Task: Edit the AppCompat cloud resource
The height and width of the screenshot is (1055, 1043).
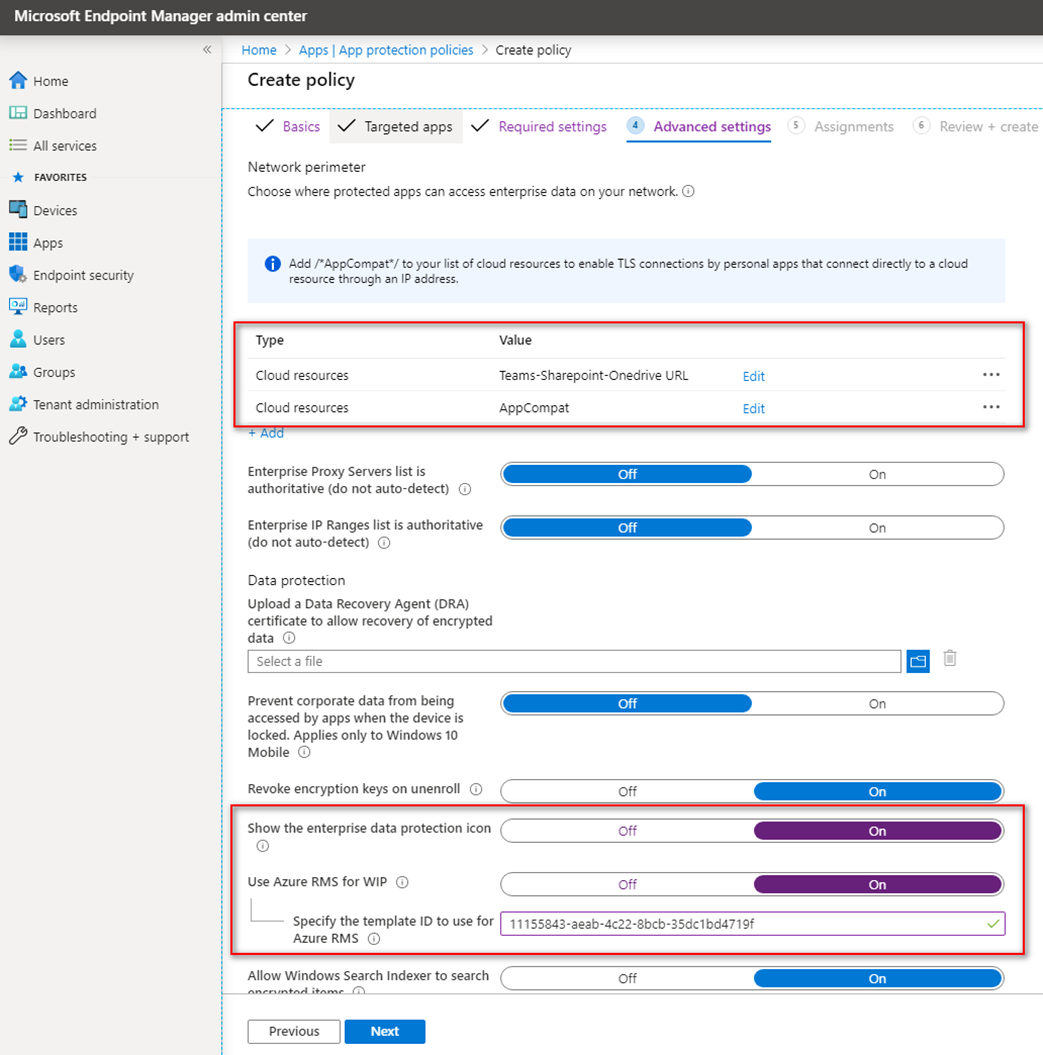Action: (x=754, y=408)
